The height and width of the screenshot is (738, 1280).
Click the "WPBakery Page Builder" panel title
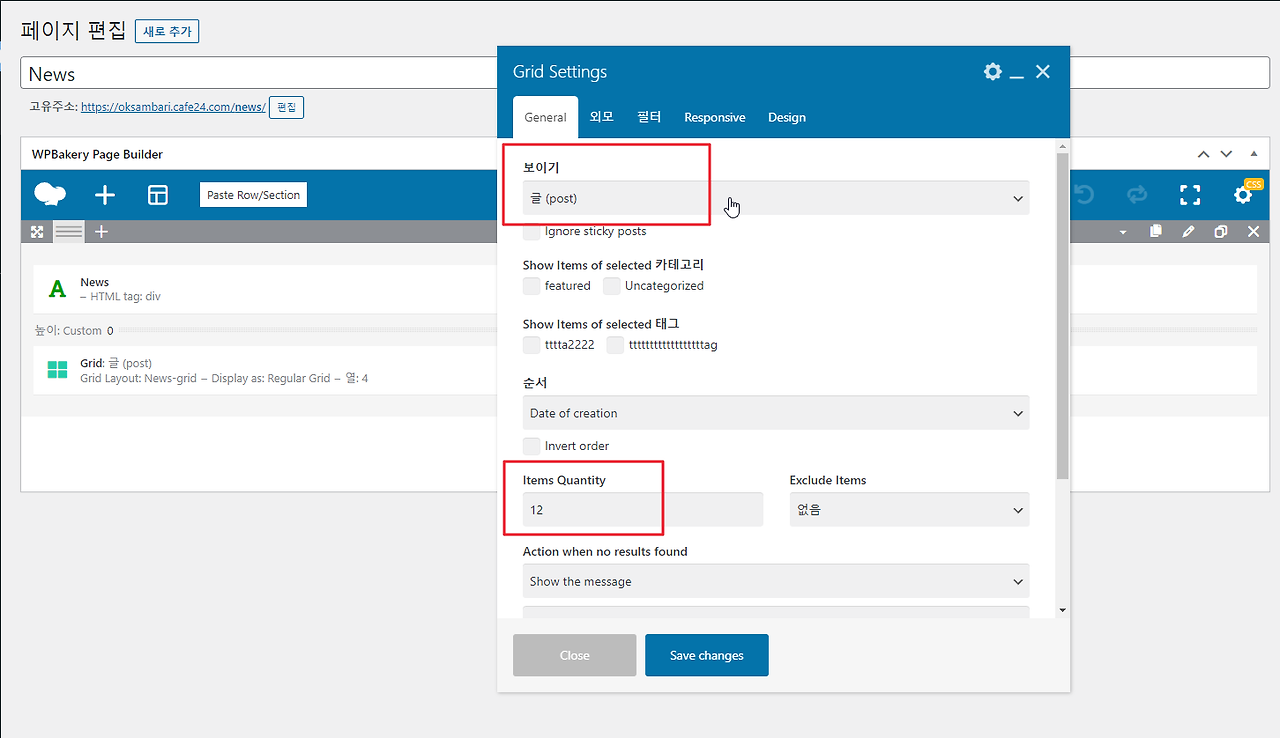point(96,154)
